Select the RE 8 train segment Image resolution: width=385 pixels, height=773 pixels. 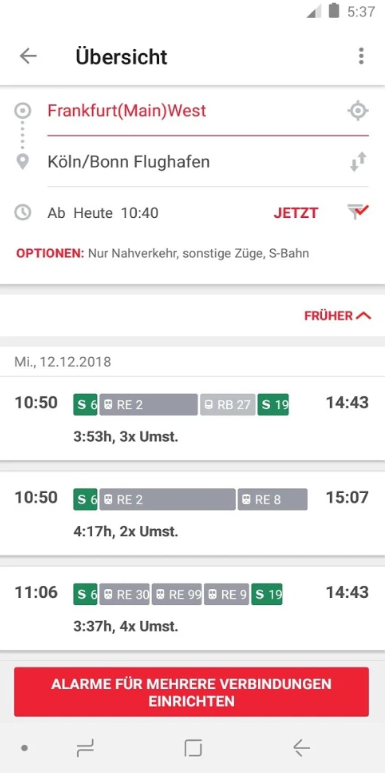tap(273, 499)
